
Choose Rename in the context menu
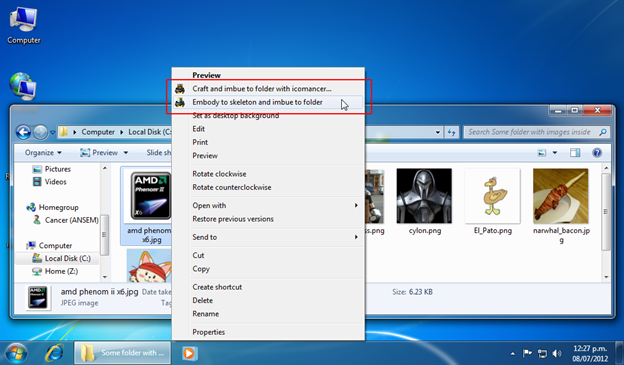tap(268, 314)
